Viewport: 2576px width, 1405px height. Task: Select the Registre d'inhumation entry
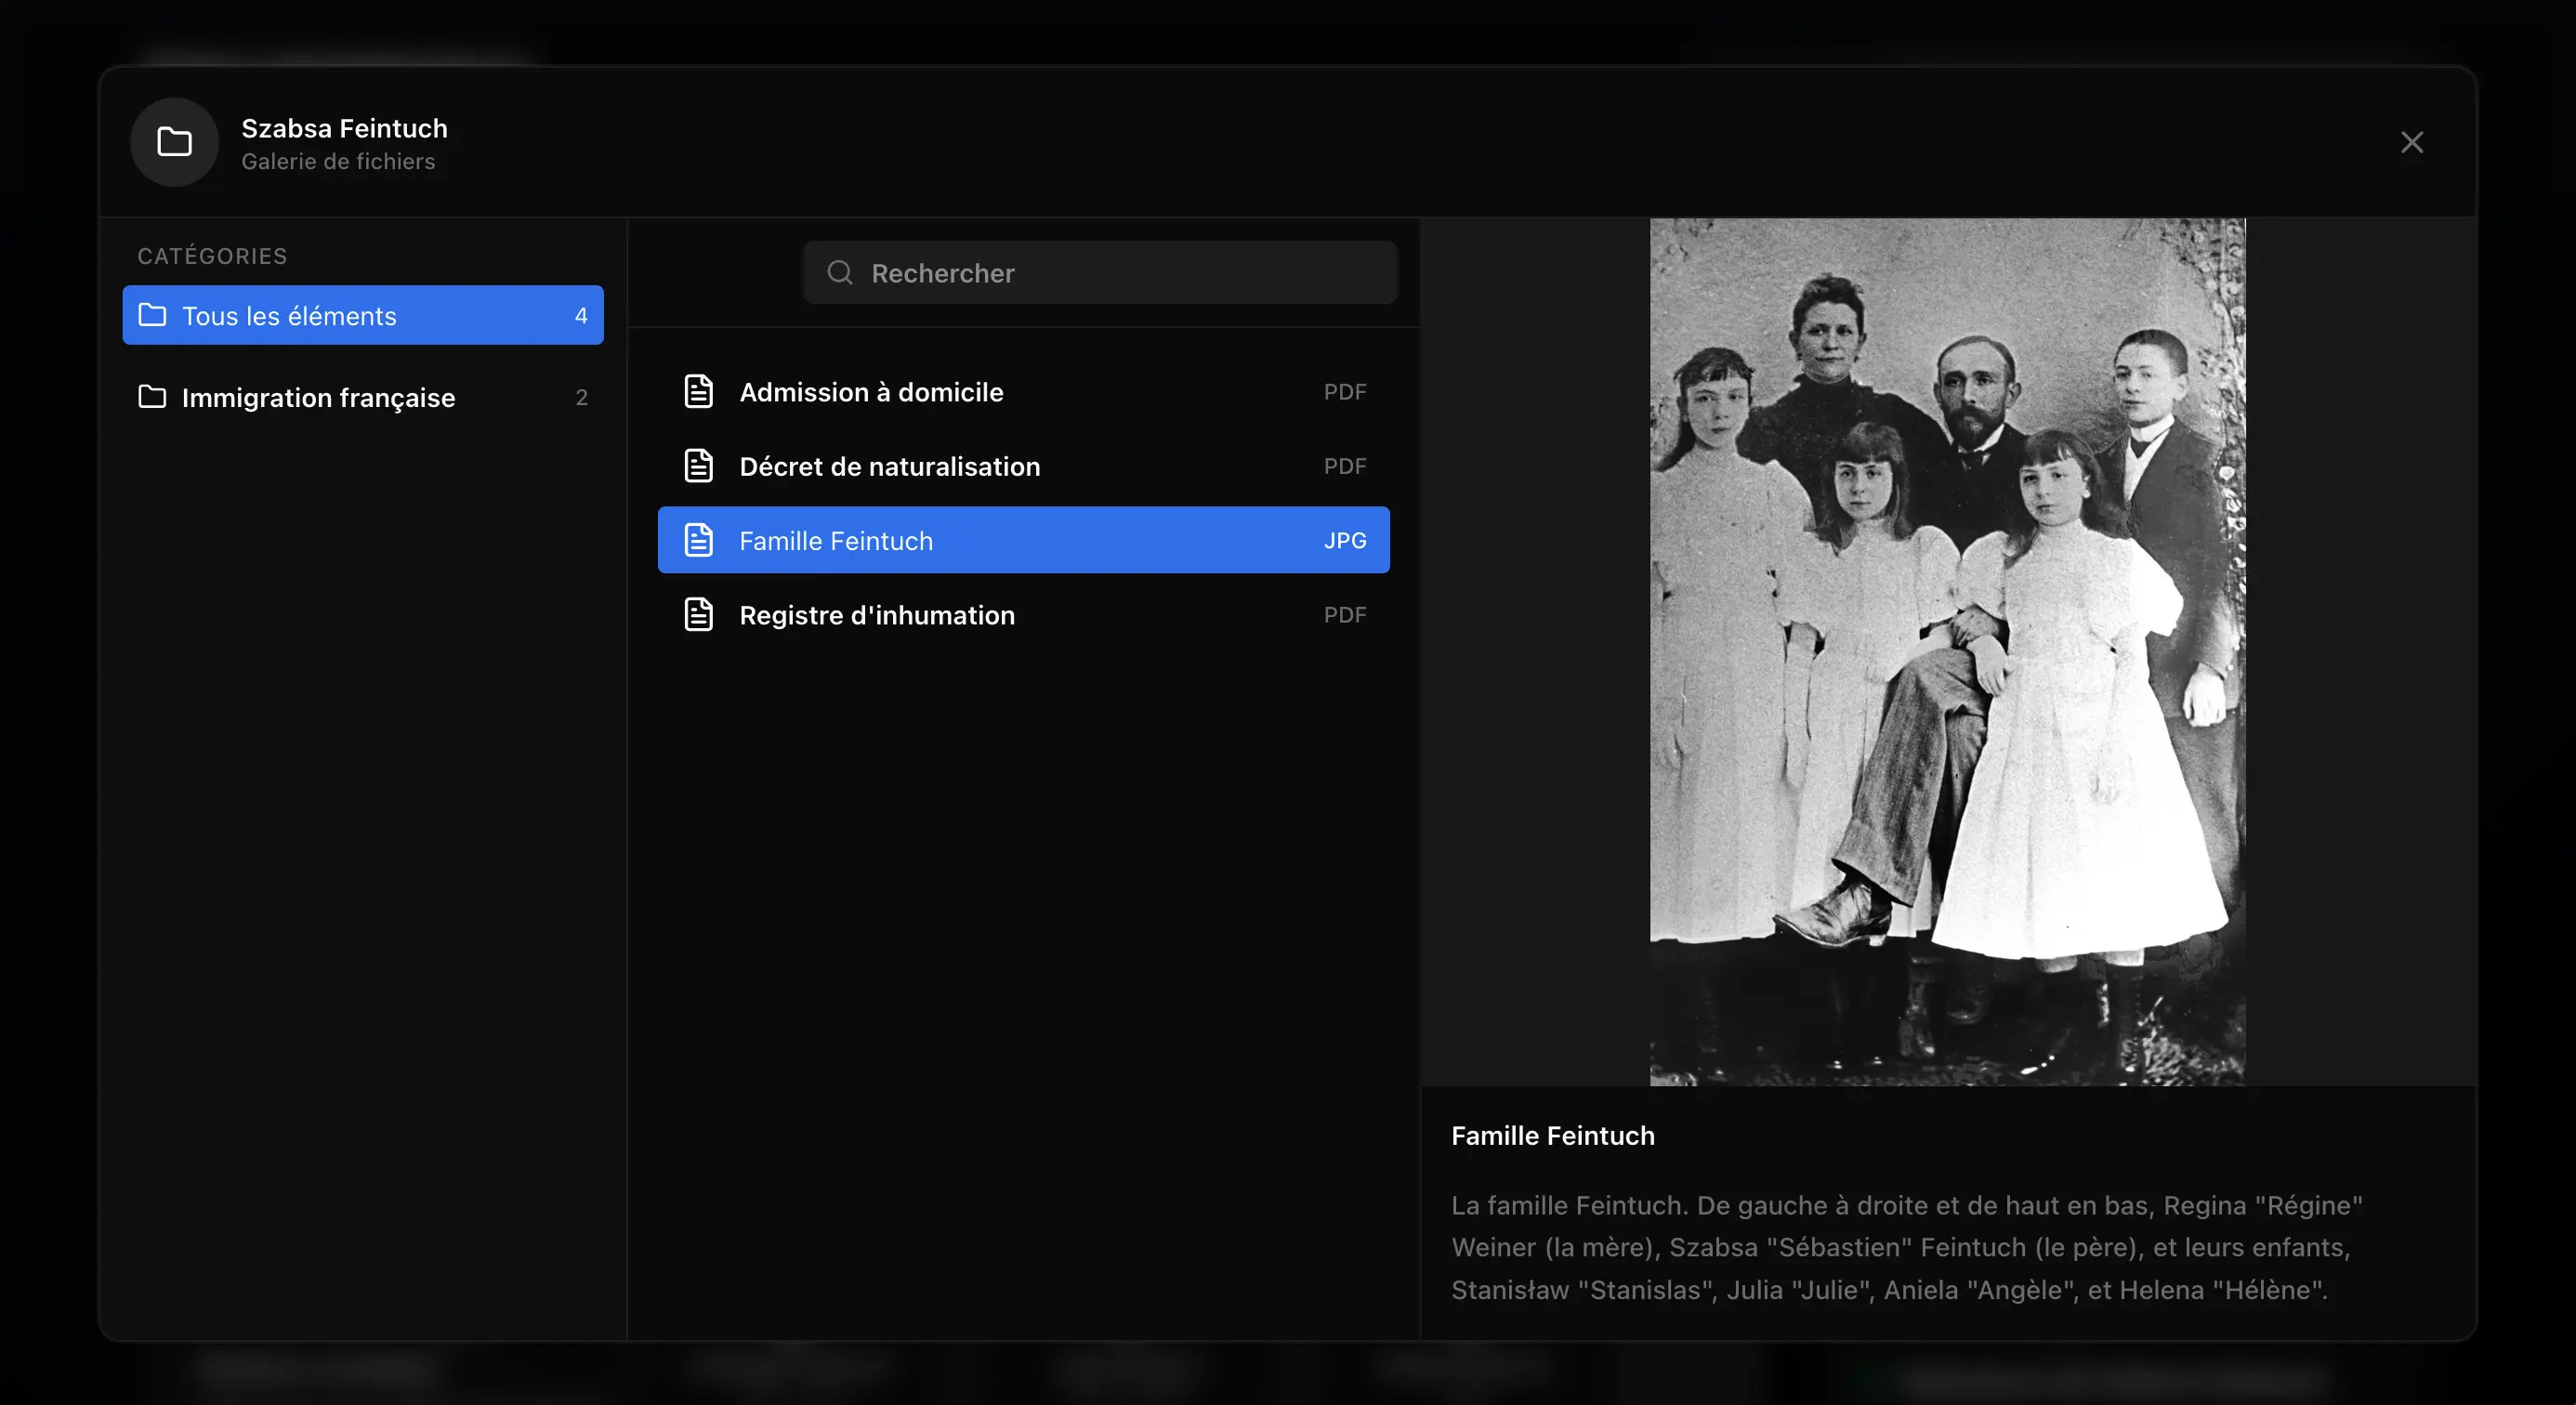(877, 615)
